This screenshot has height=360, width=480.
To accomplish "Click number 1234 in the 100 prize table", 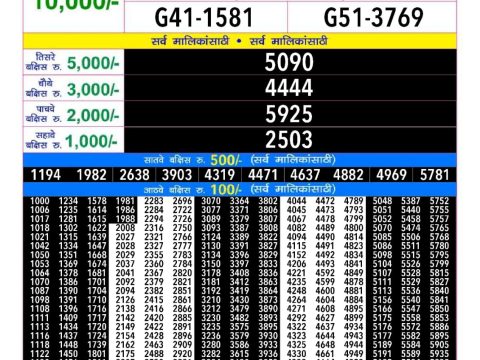I will click(x=68, y=201).
